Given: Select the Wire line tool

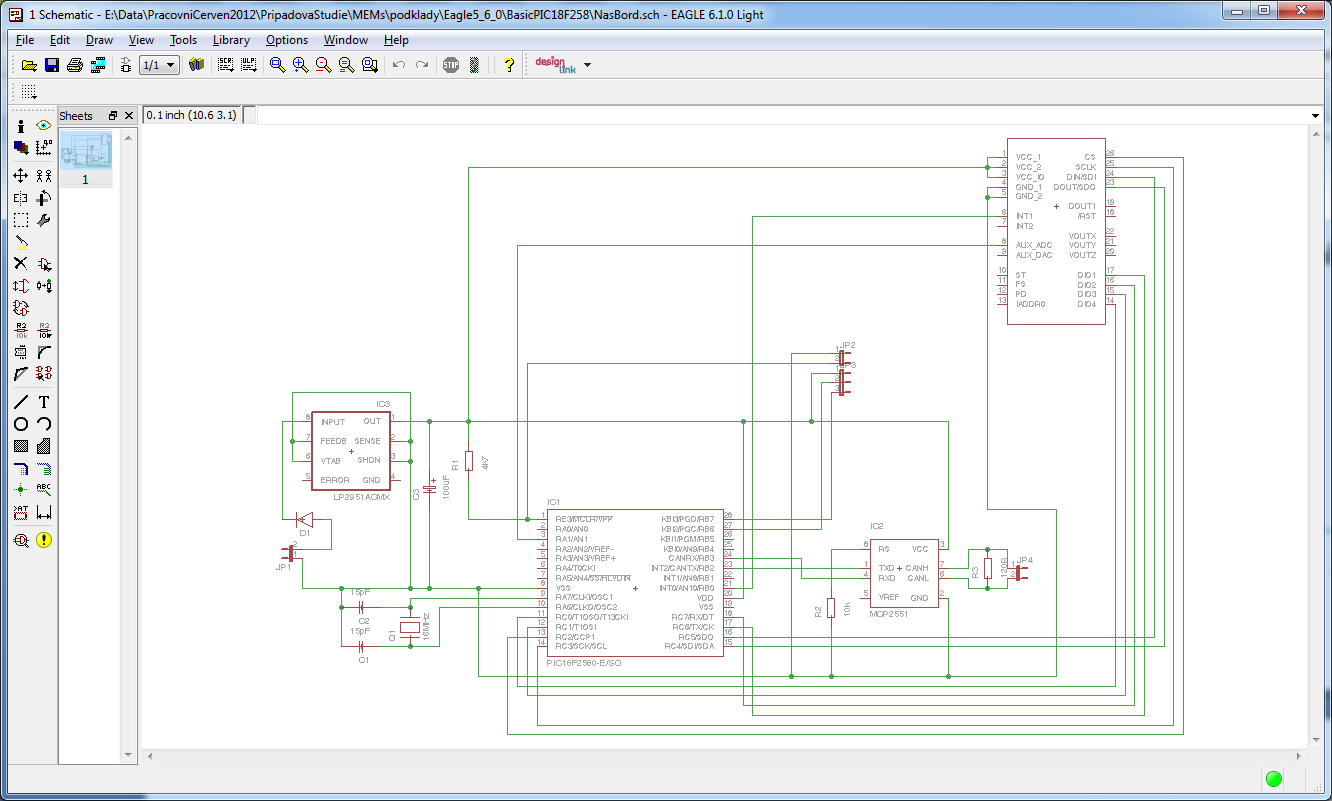Looking at the screenshot, I should point(21,402).
